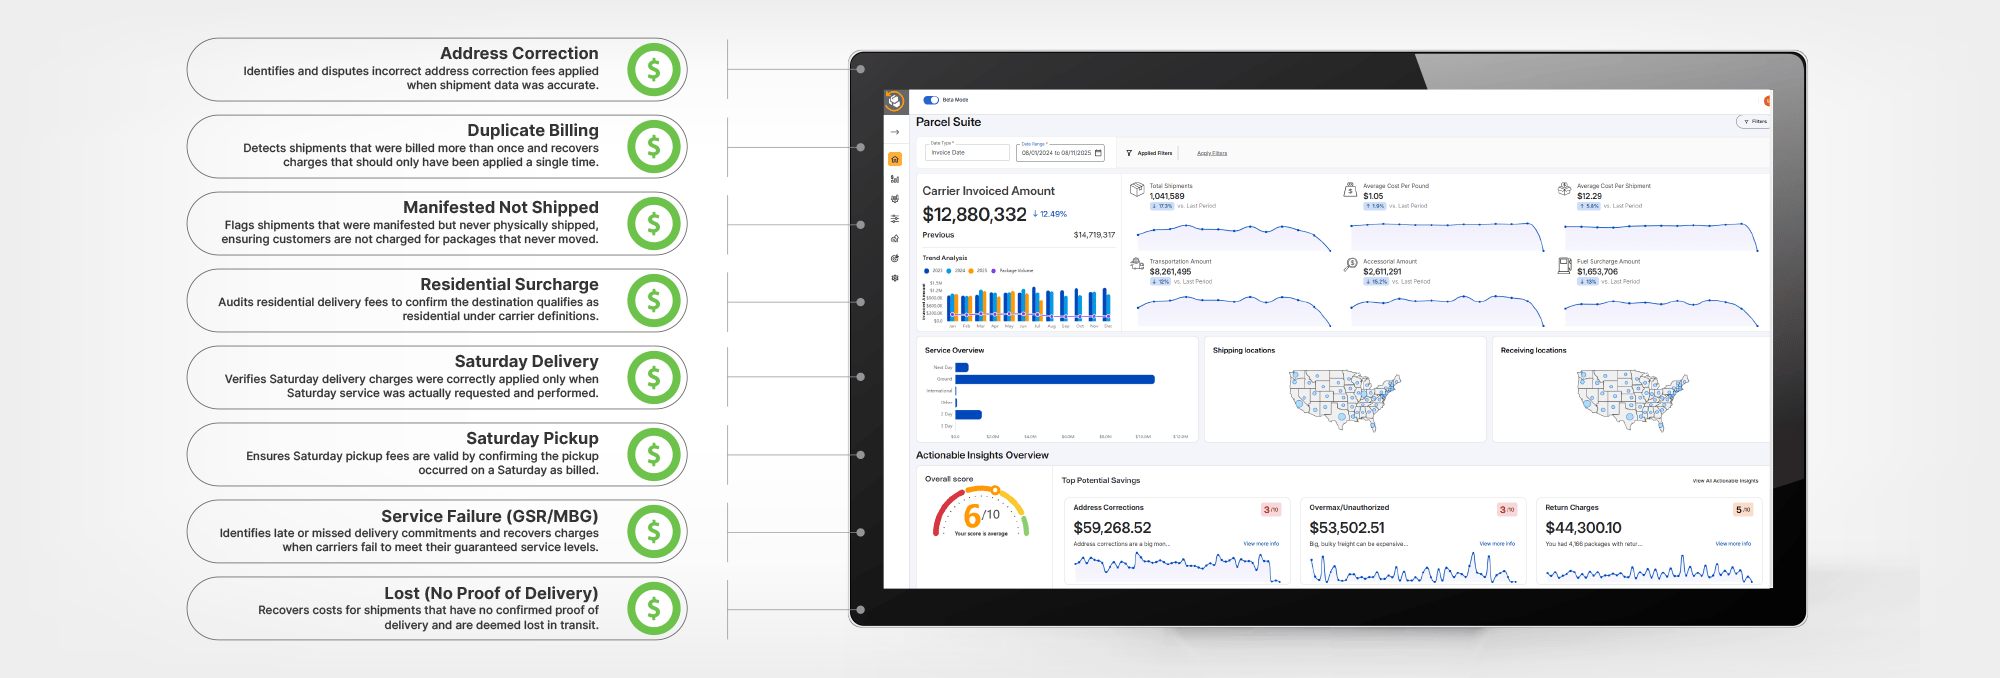Click the calendar icon in Date Range field
The width and height of the screenshot is (2000, 678).
1098,153
